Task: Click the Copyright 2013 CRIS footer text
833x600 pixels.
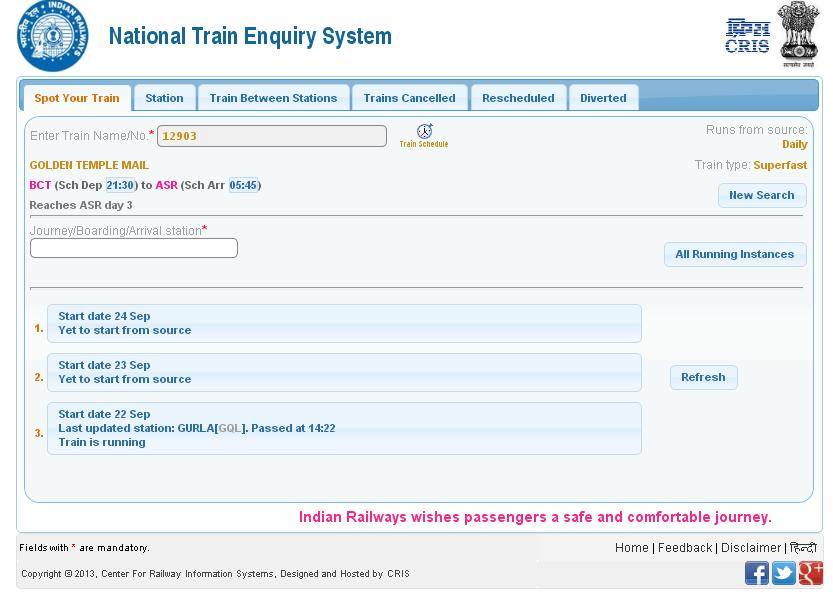Action: coord(215,574)
